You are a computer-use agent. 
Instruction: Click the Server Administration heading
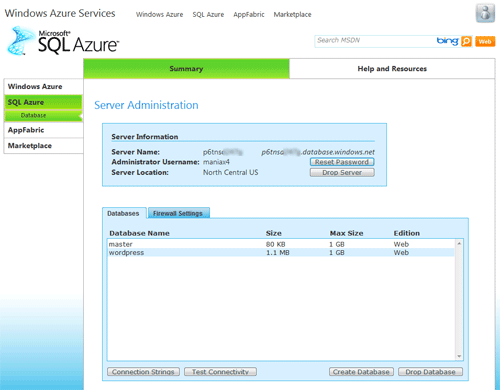[146, 105]
